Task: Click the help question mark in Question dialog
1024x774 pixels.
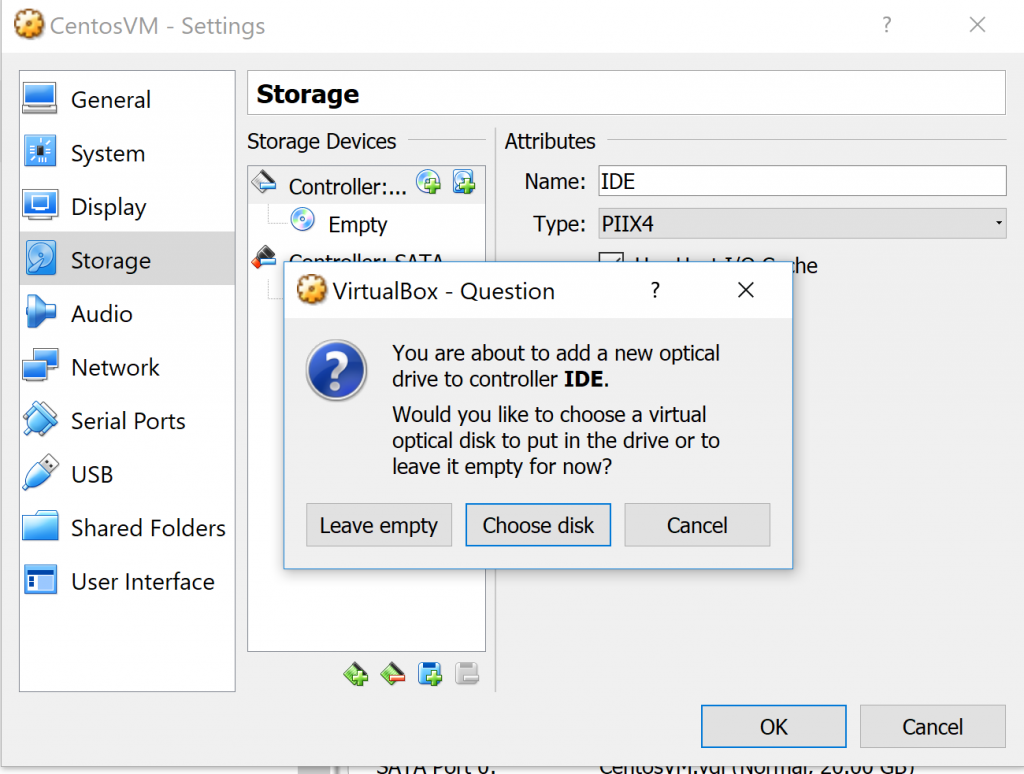Action: (655, 290)
